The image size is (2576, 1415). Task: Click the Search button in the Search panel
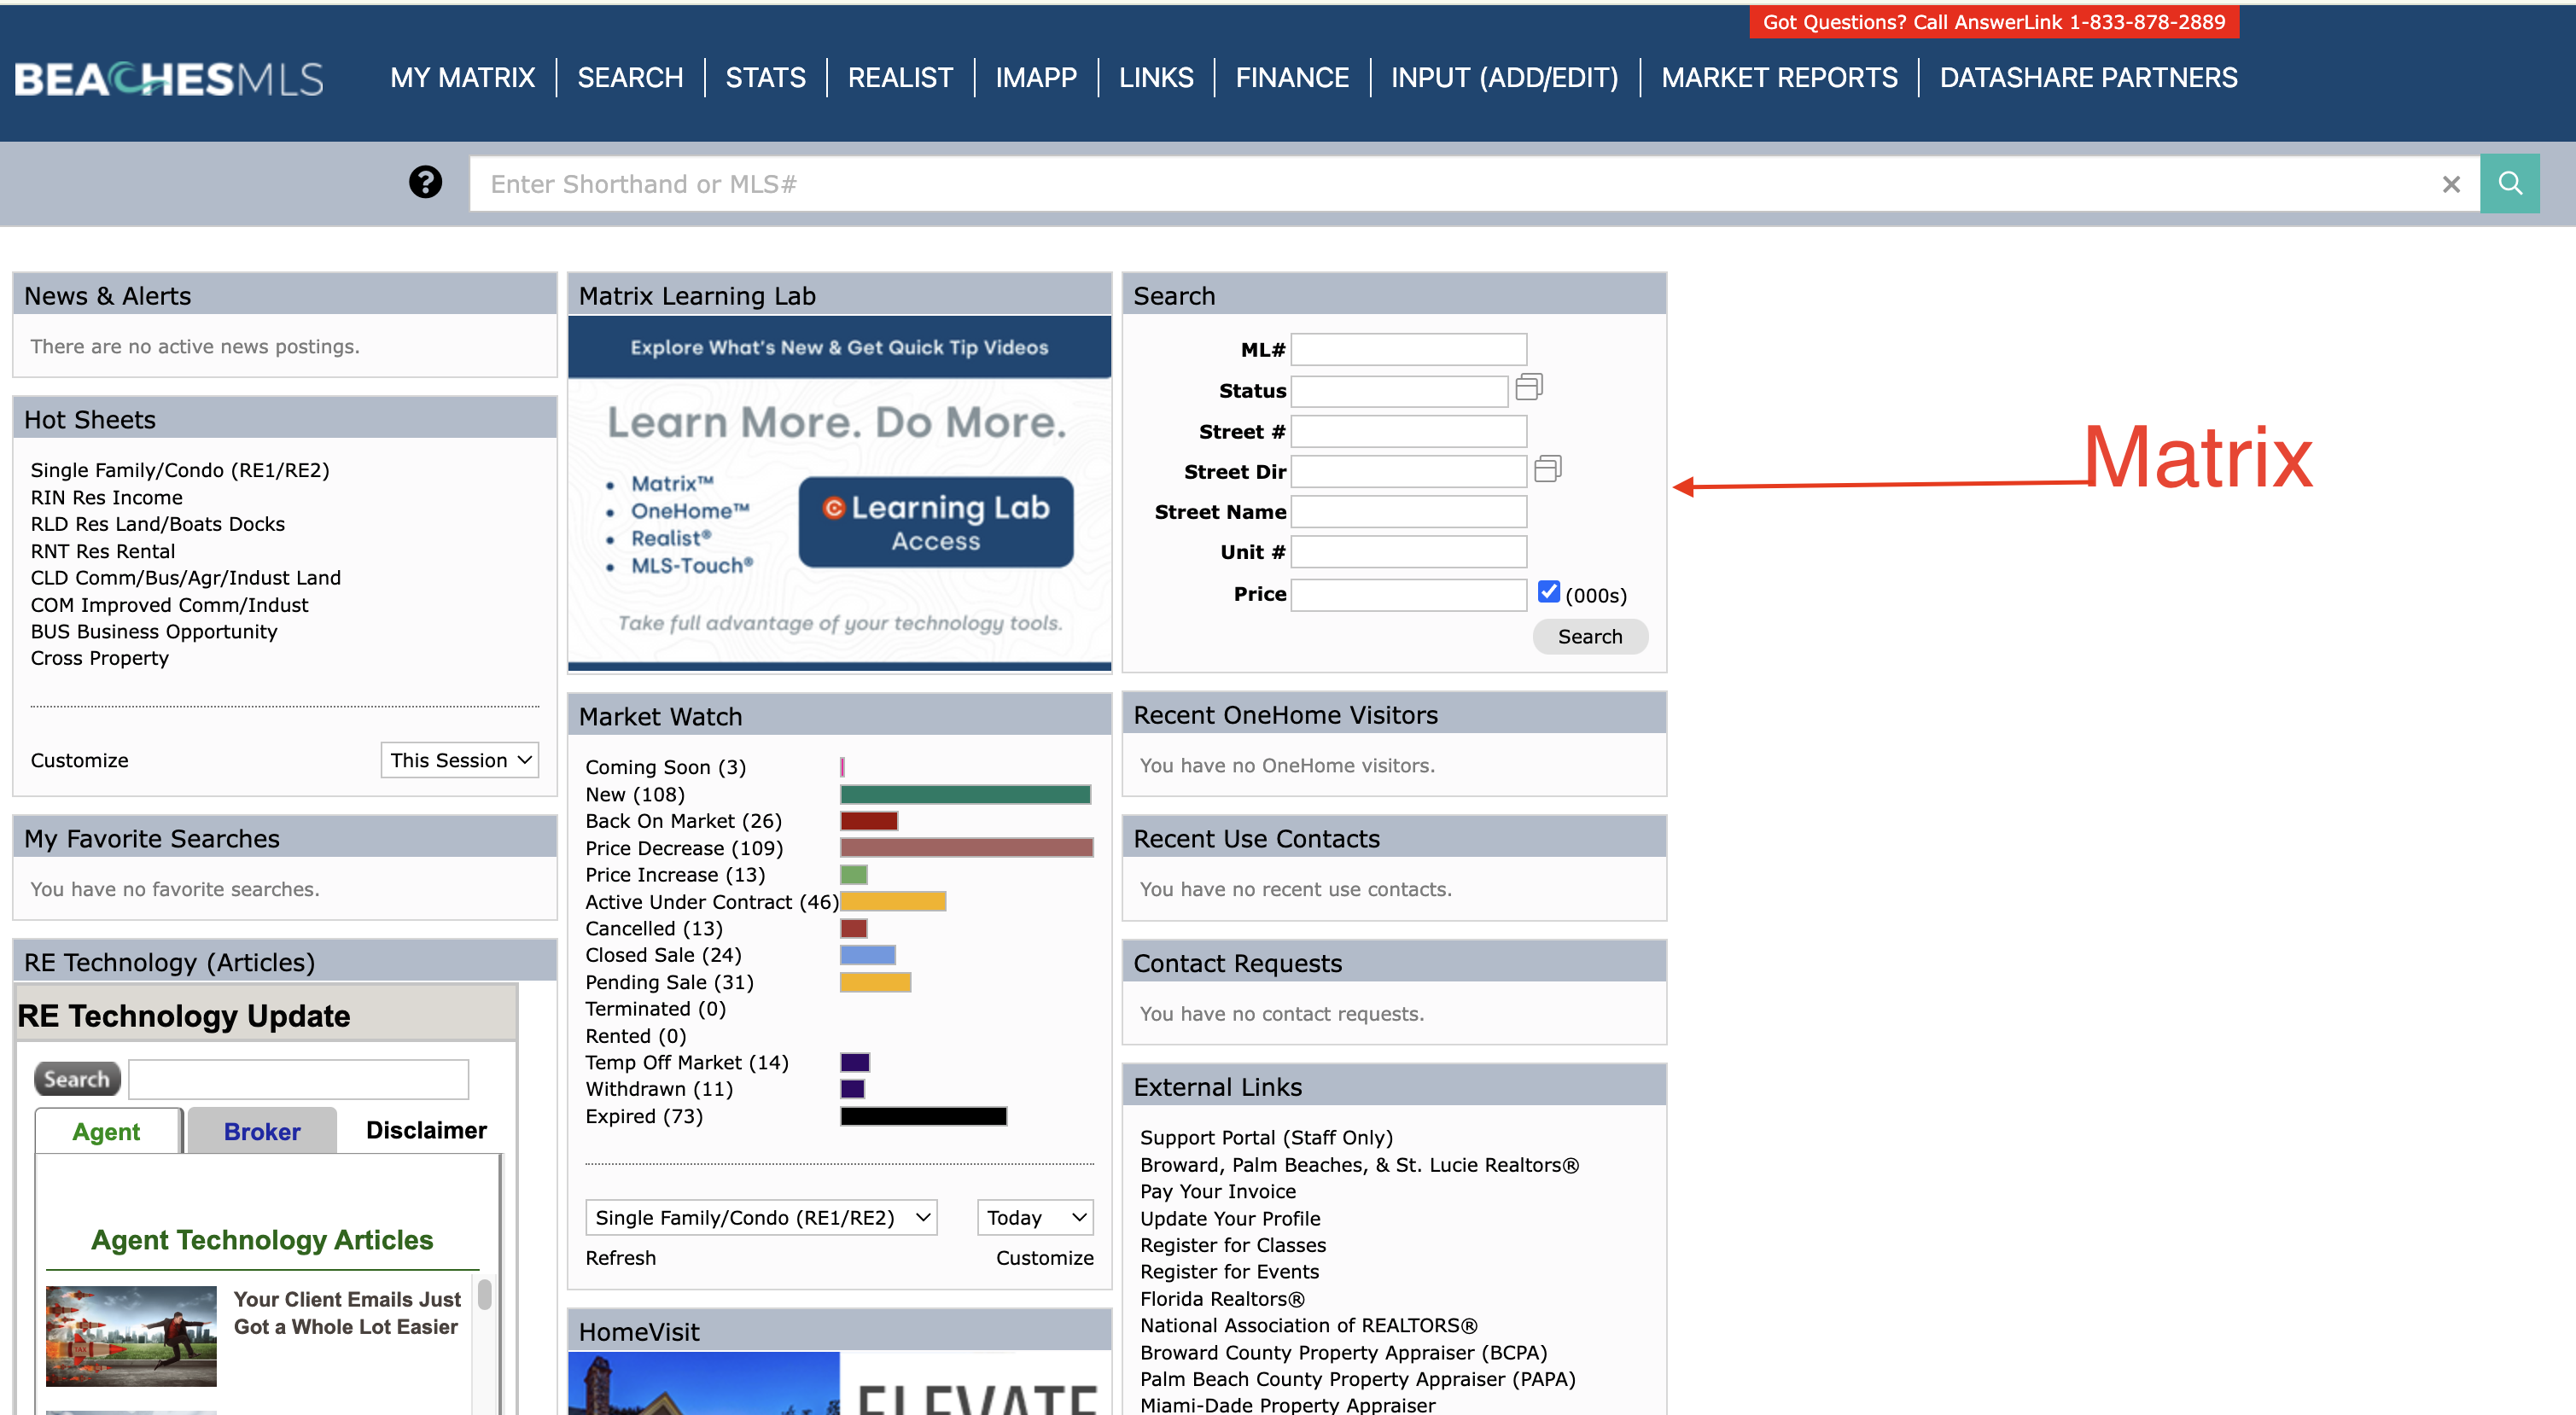[1590, 636]
